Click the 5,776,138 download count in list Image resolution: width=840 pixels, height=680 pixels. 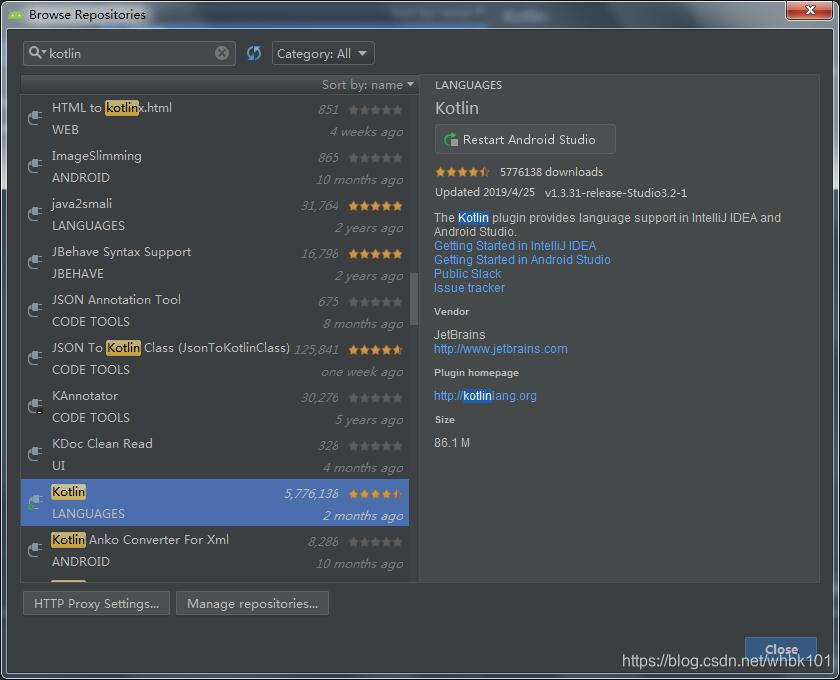tap(311, 494)
